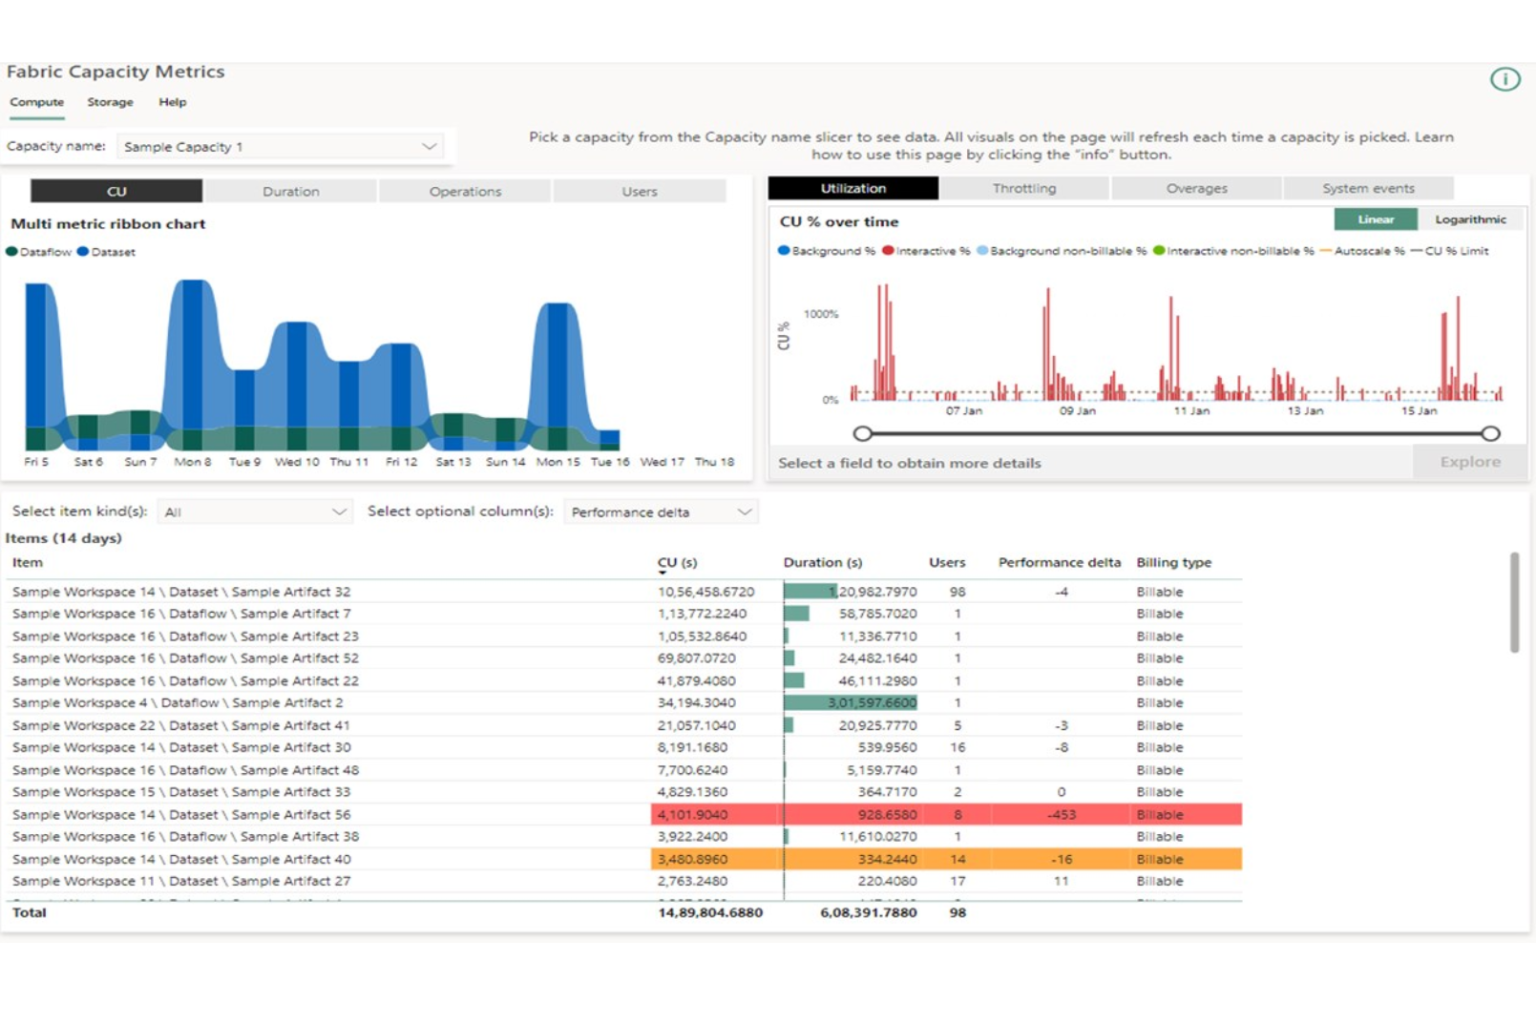This screenshot has width=1536, height=1023.
Task: Expand the Select item kind(s) dropdown
Action: [255, 512]
